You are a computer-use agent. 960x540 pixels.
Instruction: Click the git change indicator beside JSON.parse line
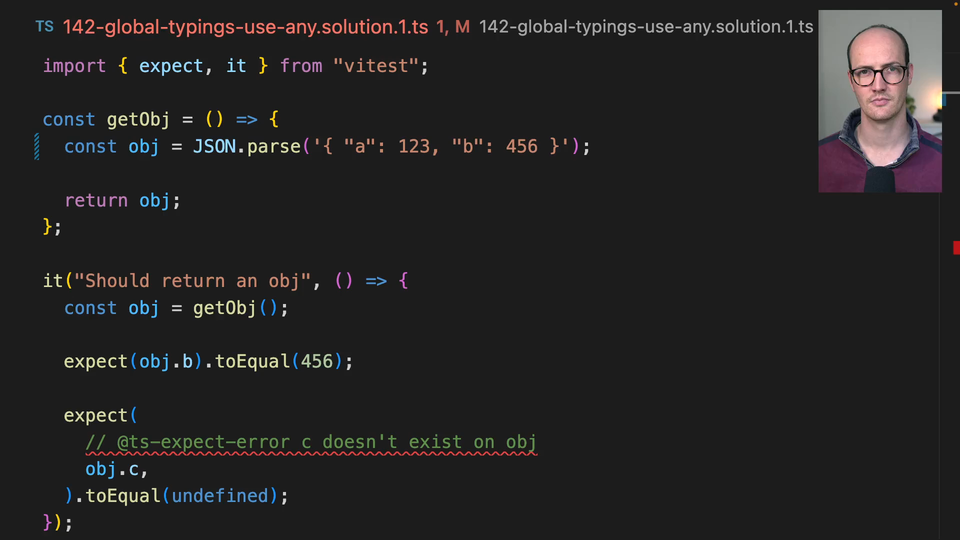pyautogui.click(x=37, y=147)
